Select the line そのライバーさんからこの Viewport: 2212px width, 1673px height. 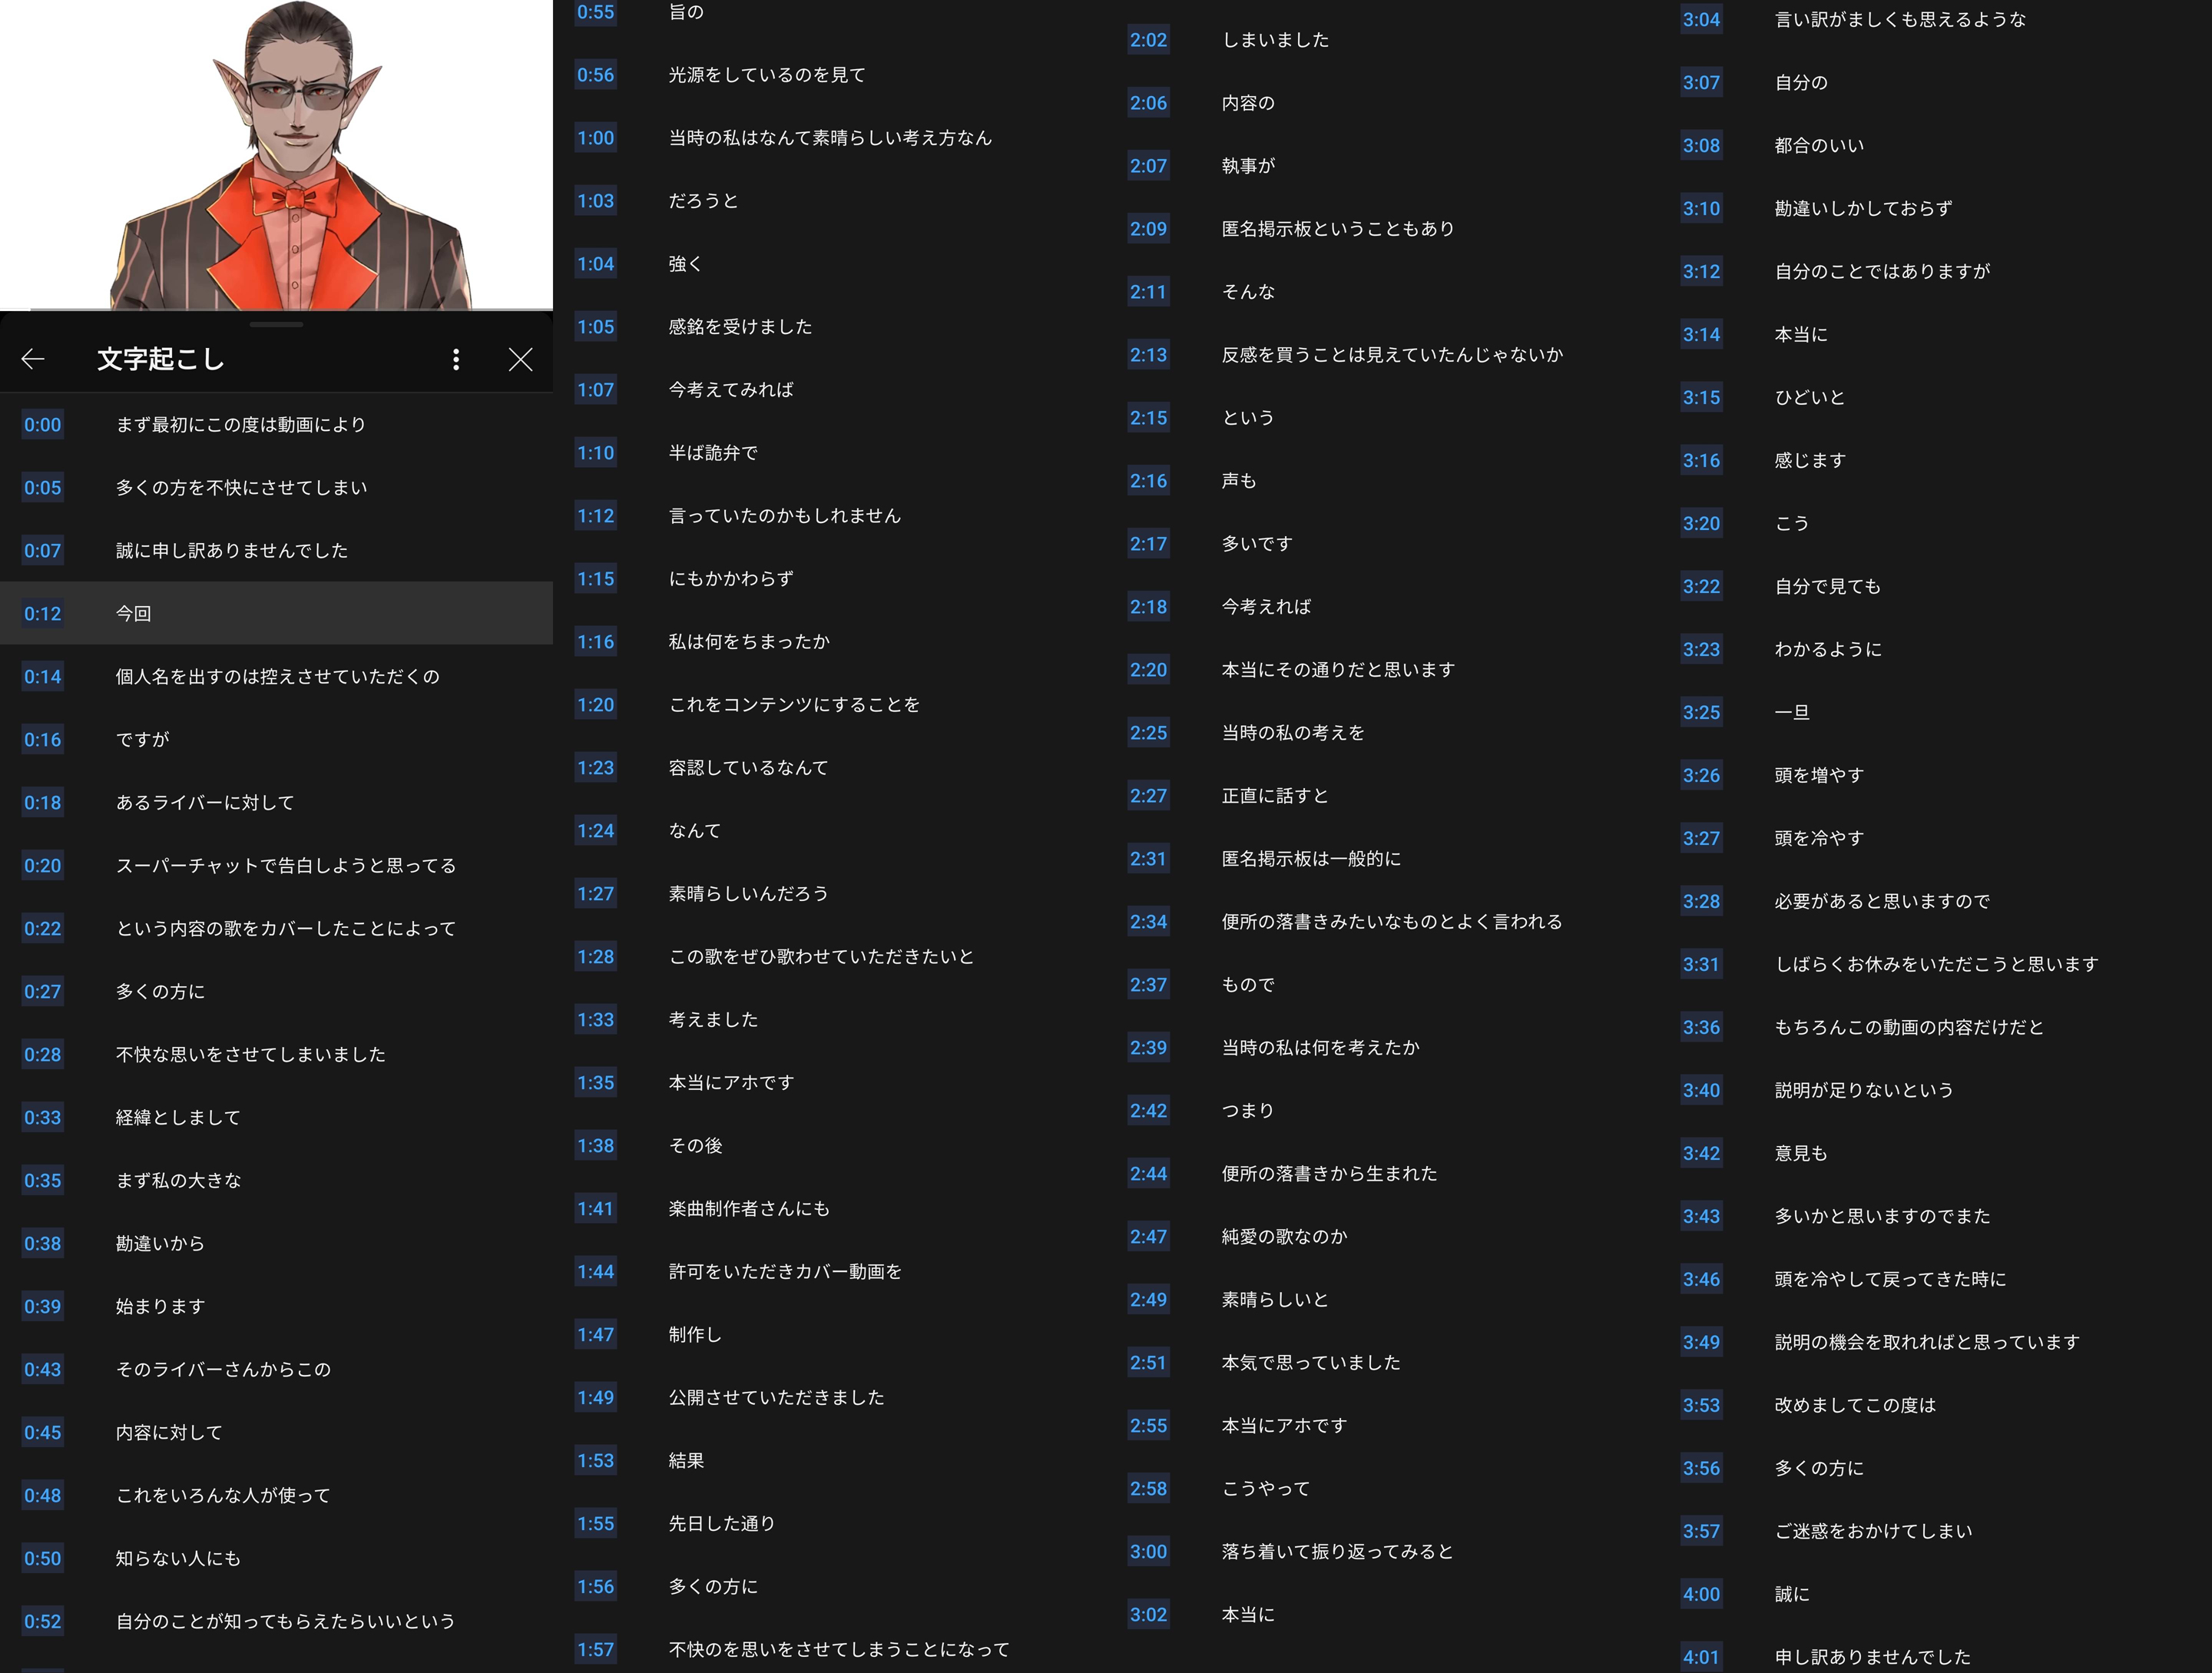coord(223,1370)
